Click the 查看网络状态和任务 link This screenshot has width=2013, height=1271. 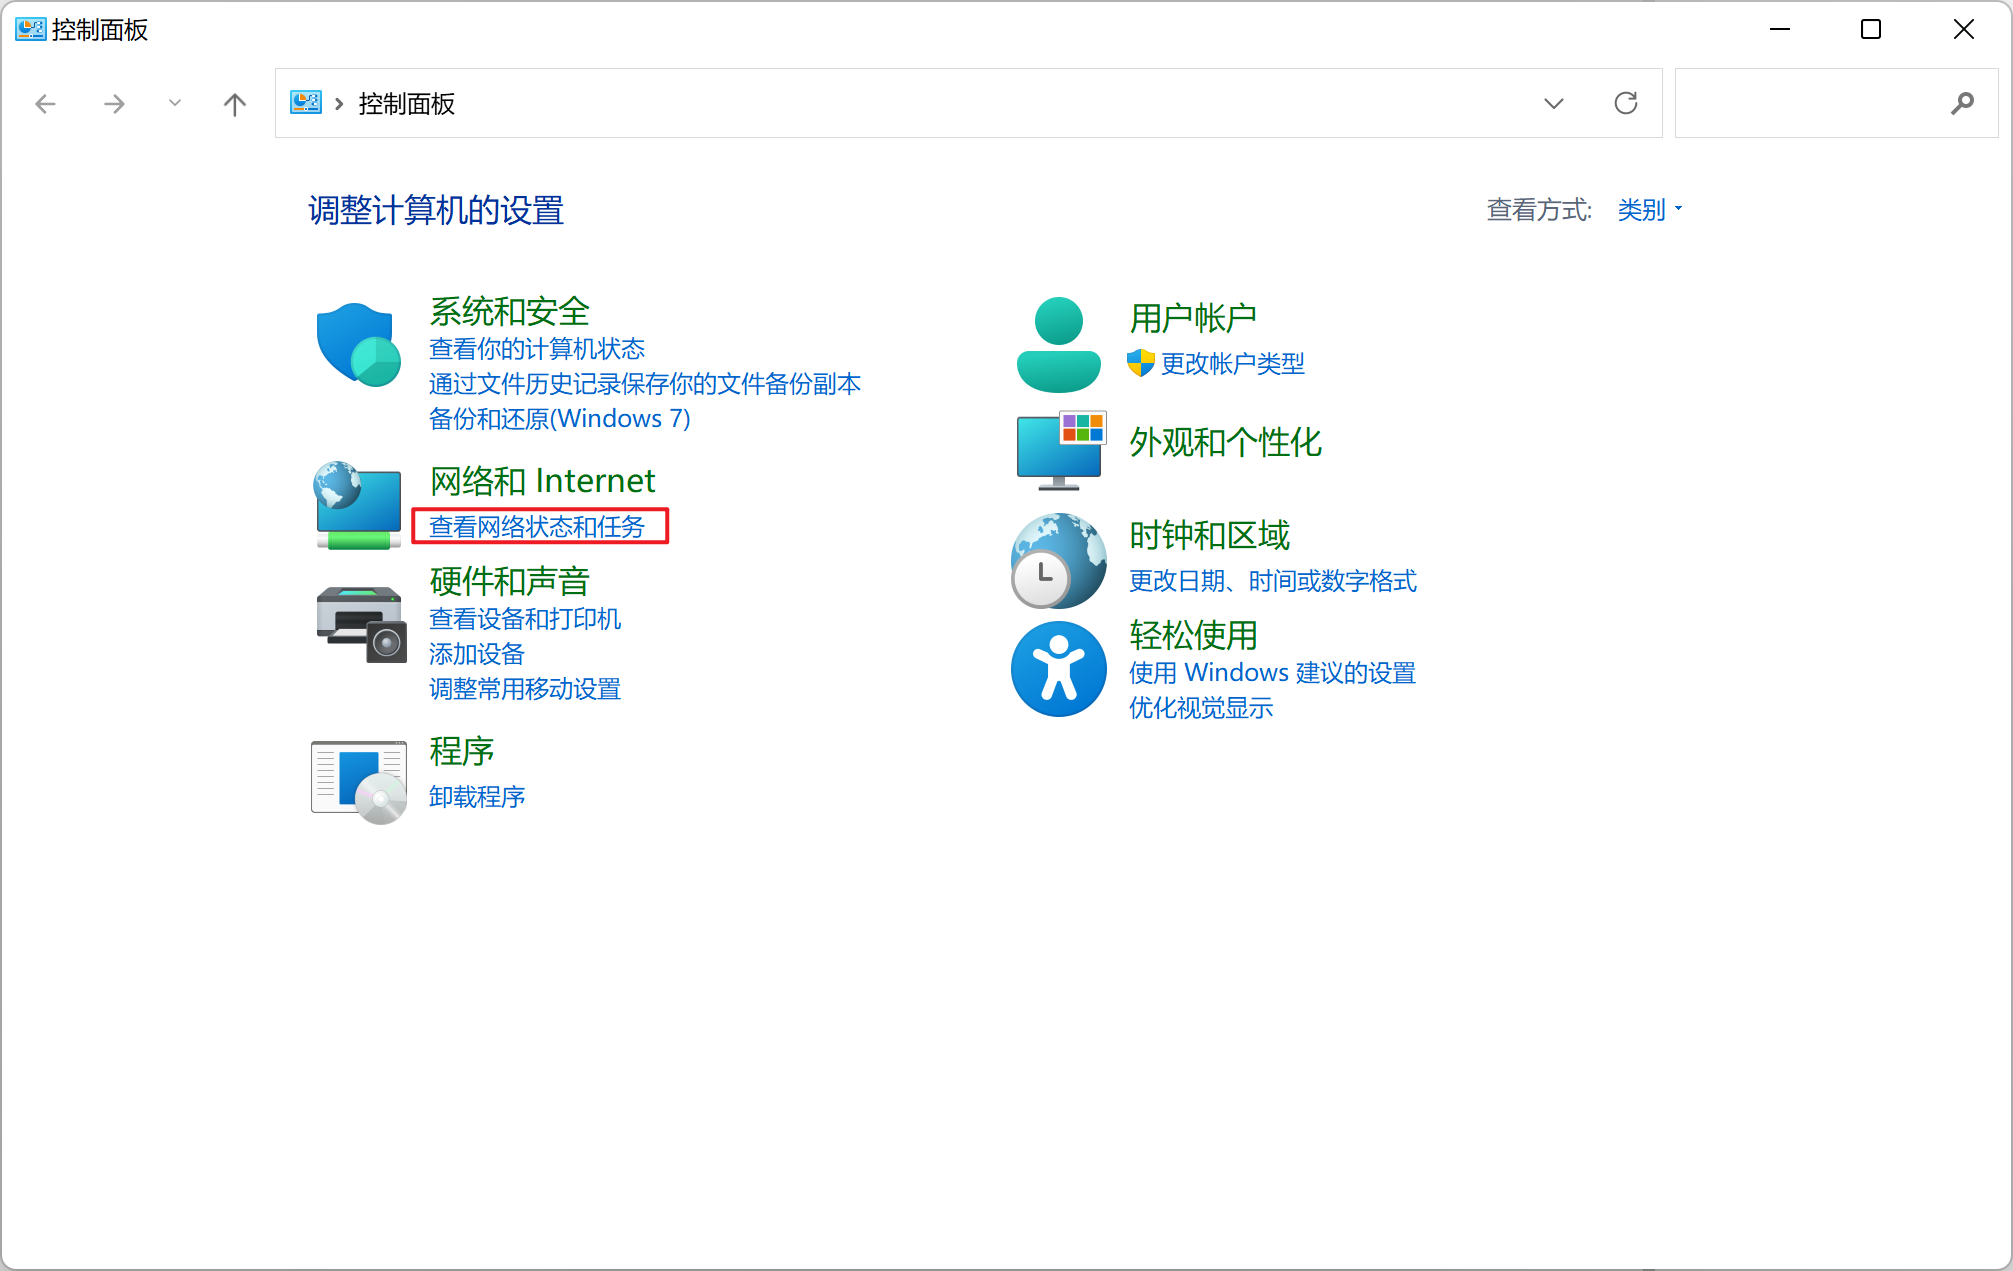(x=537, y=527)
